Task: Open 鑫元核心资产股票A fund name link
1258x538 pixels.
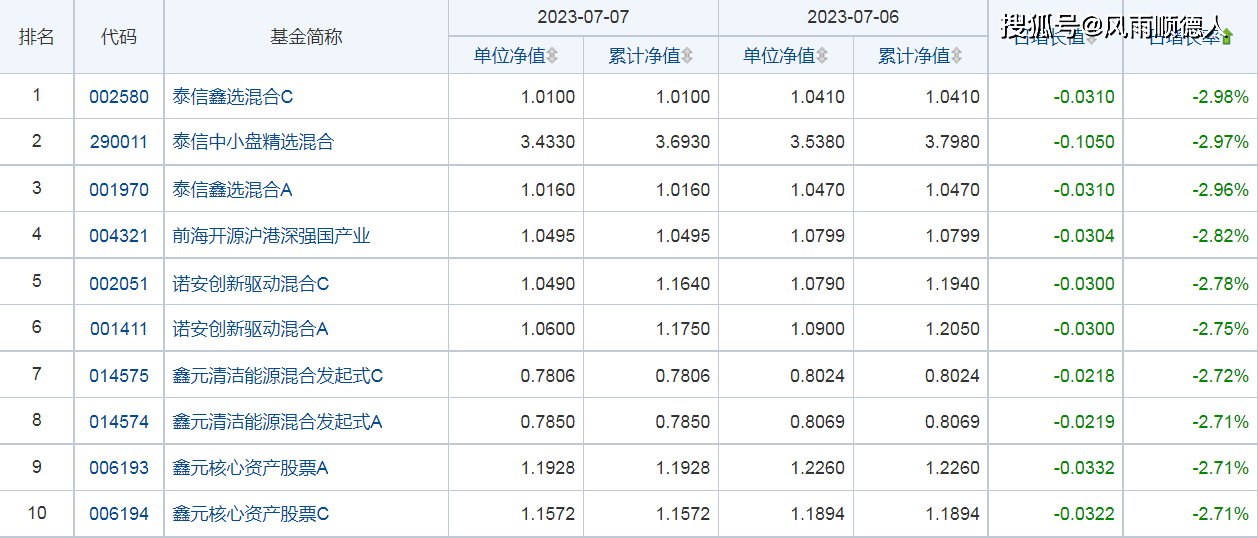Action: point(251,468)
